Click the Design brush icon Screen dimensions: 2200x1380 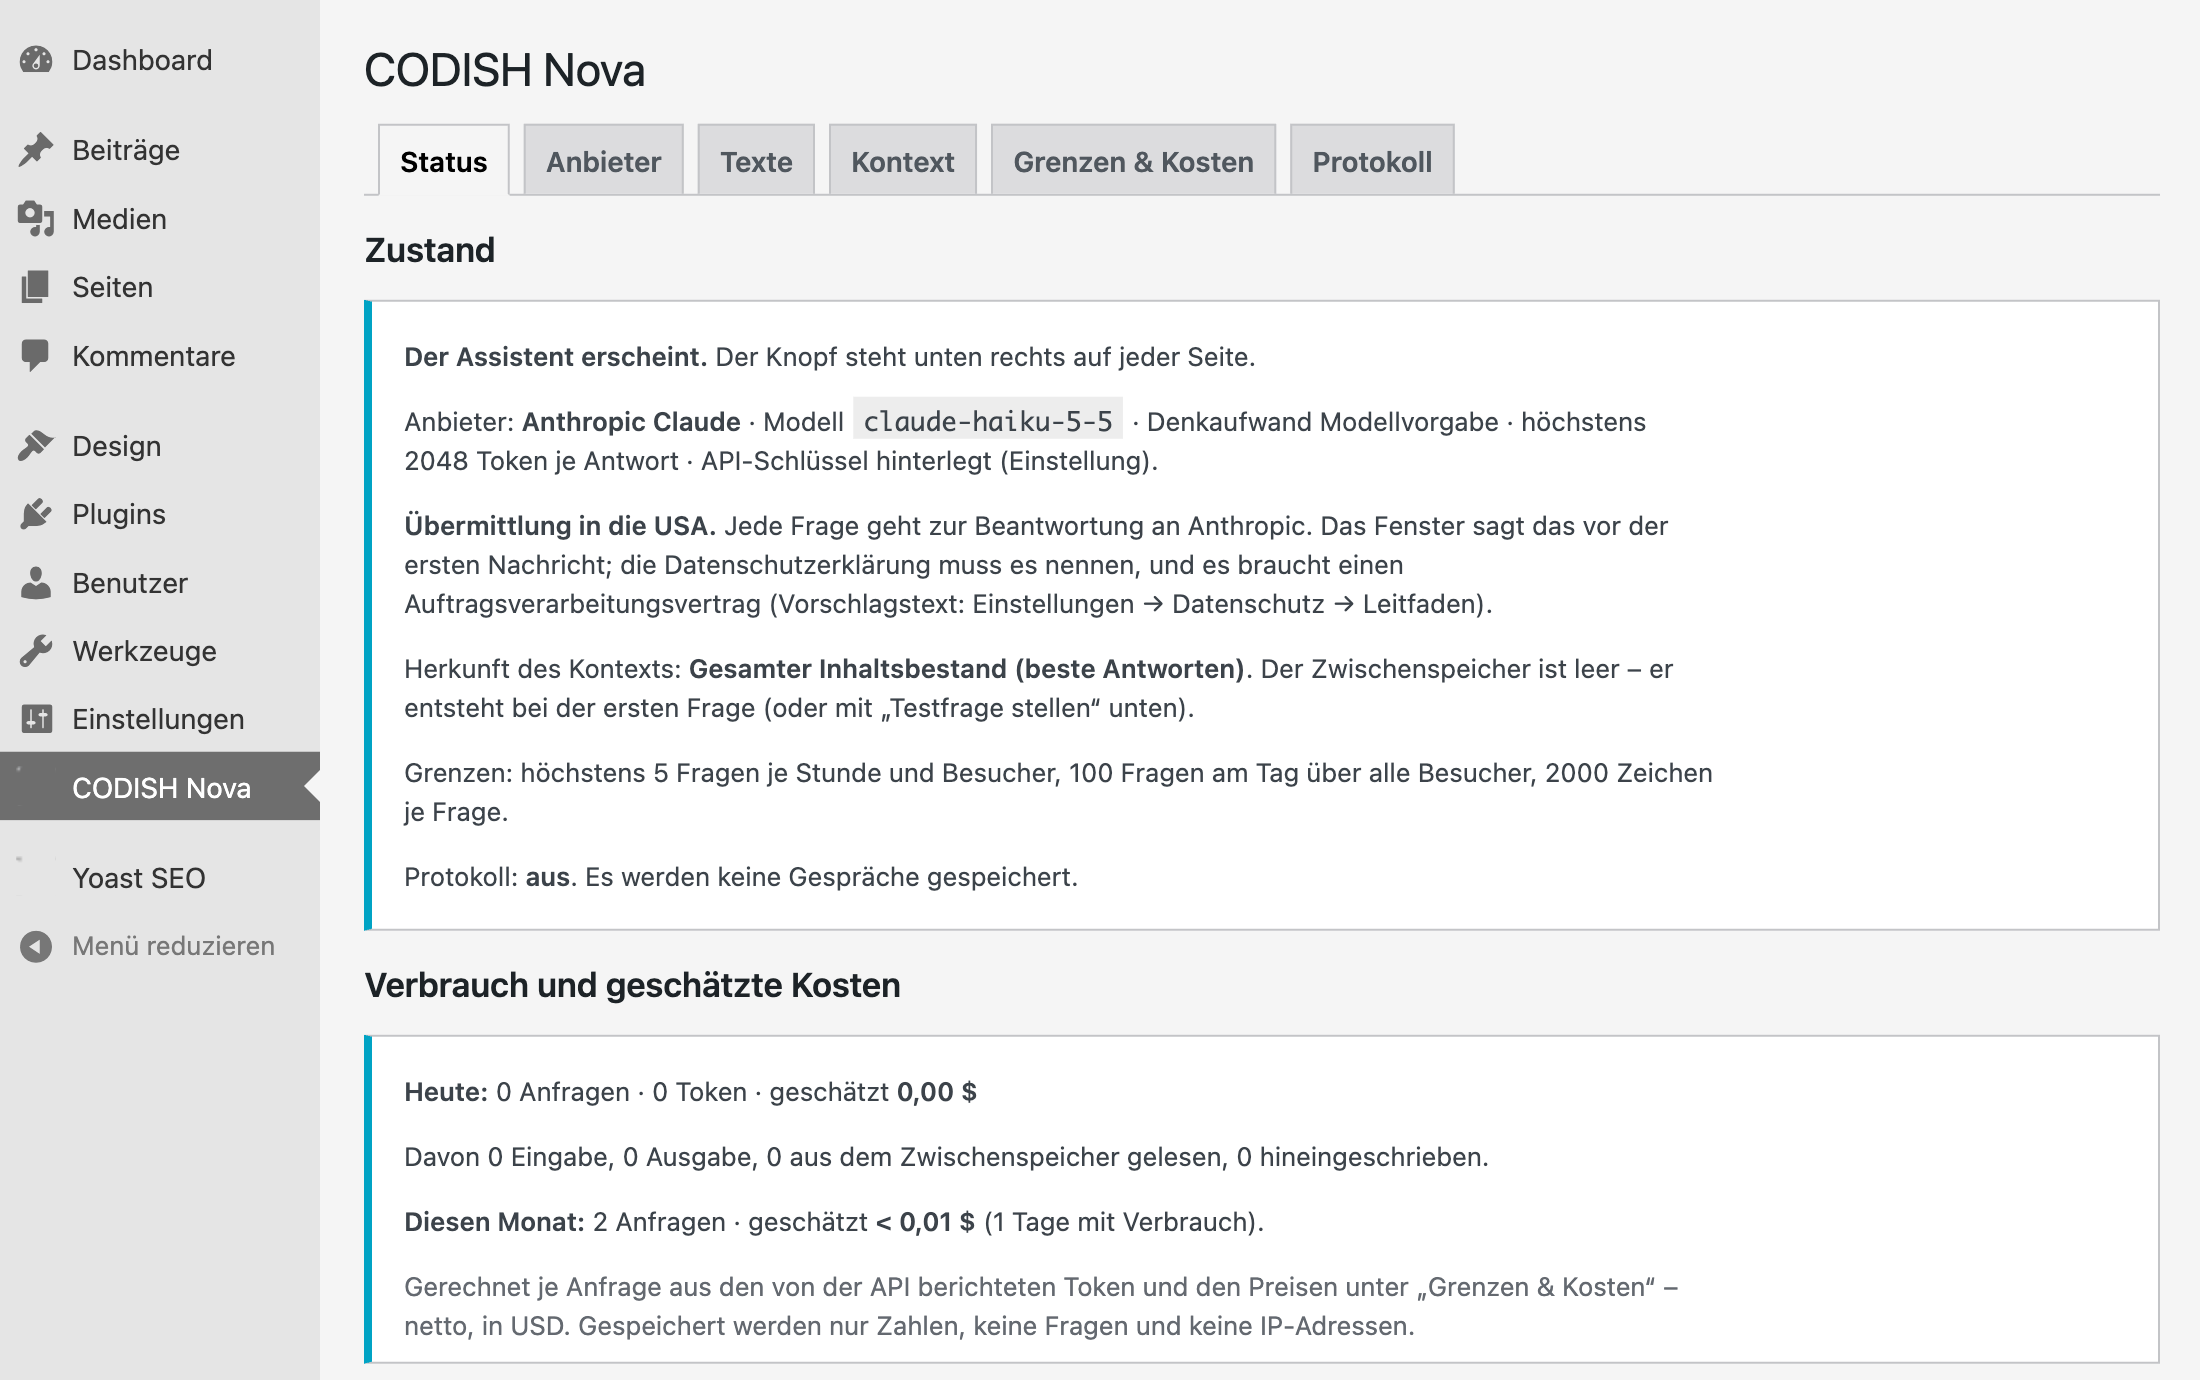(x=36, y=446)
